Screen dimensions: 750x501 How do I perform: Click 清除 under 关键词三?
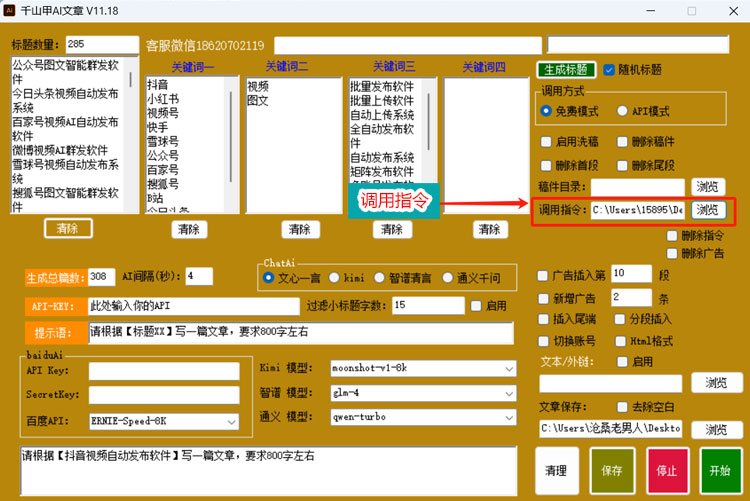tap(392, 229)
